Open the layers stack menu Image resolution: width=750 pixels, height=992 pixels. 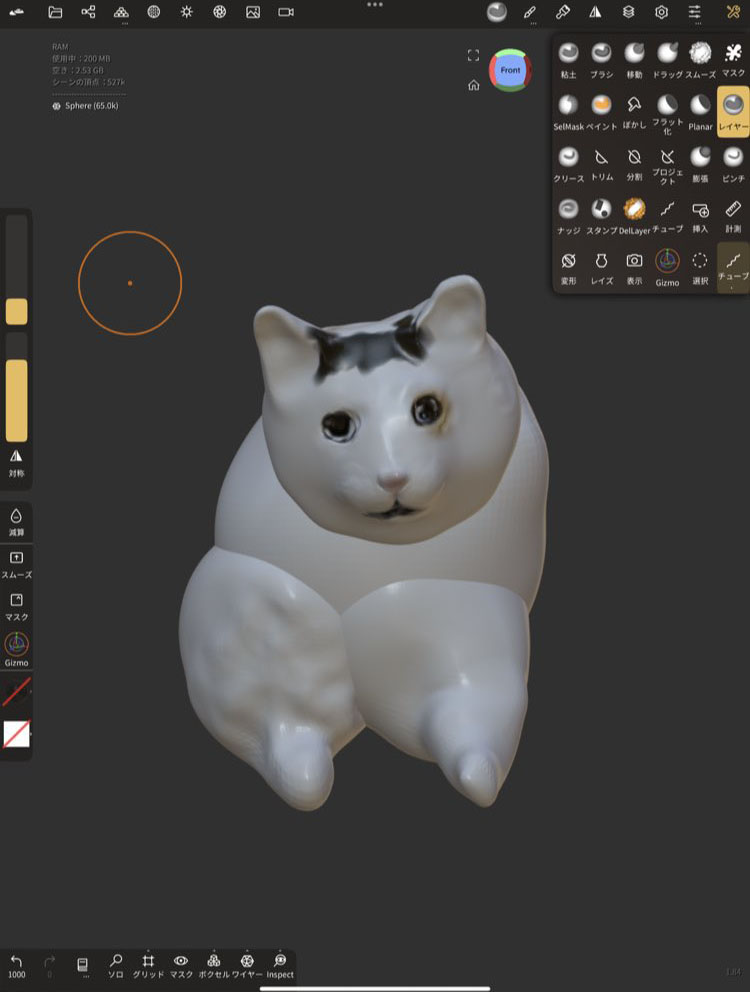628,12
